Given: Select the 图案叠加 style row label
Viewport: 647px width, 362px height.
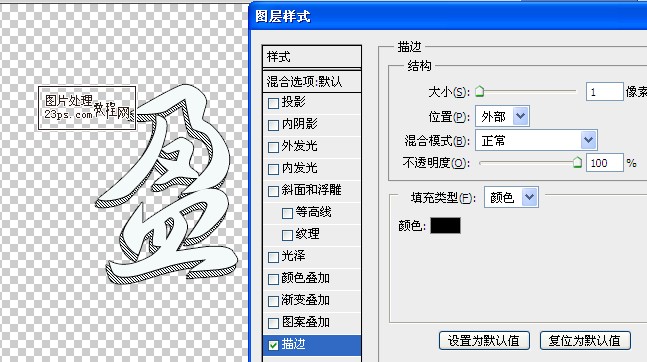Looking at the screenshot, I should point(305,322).
